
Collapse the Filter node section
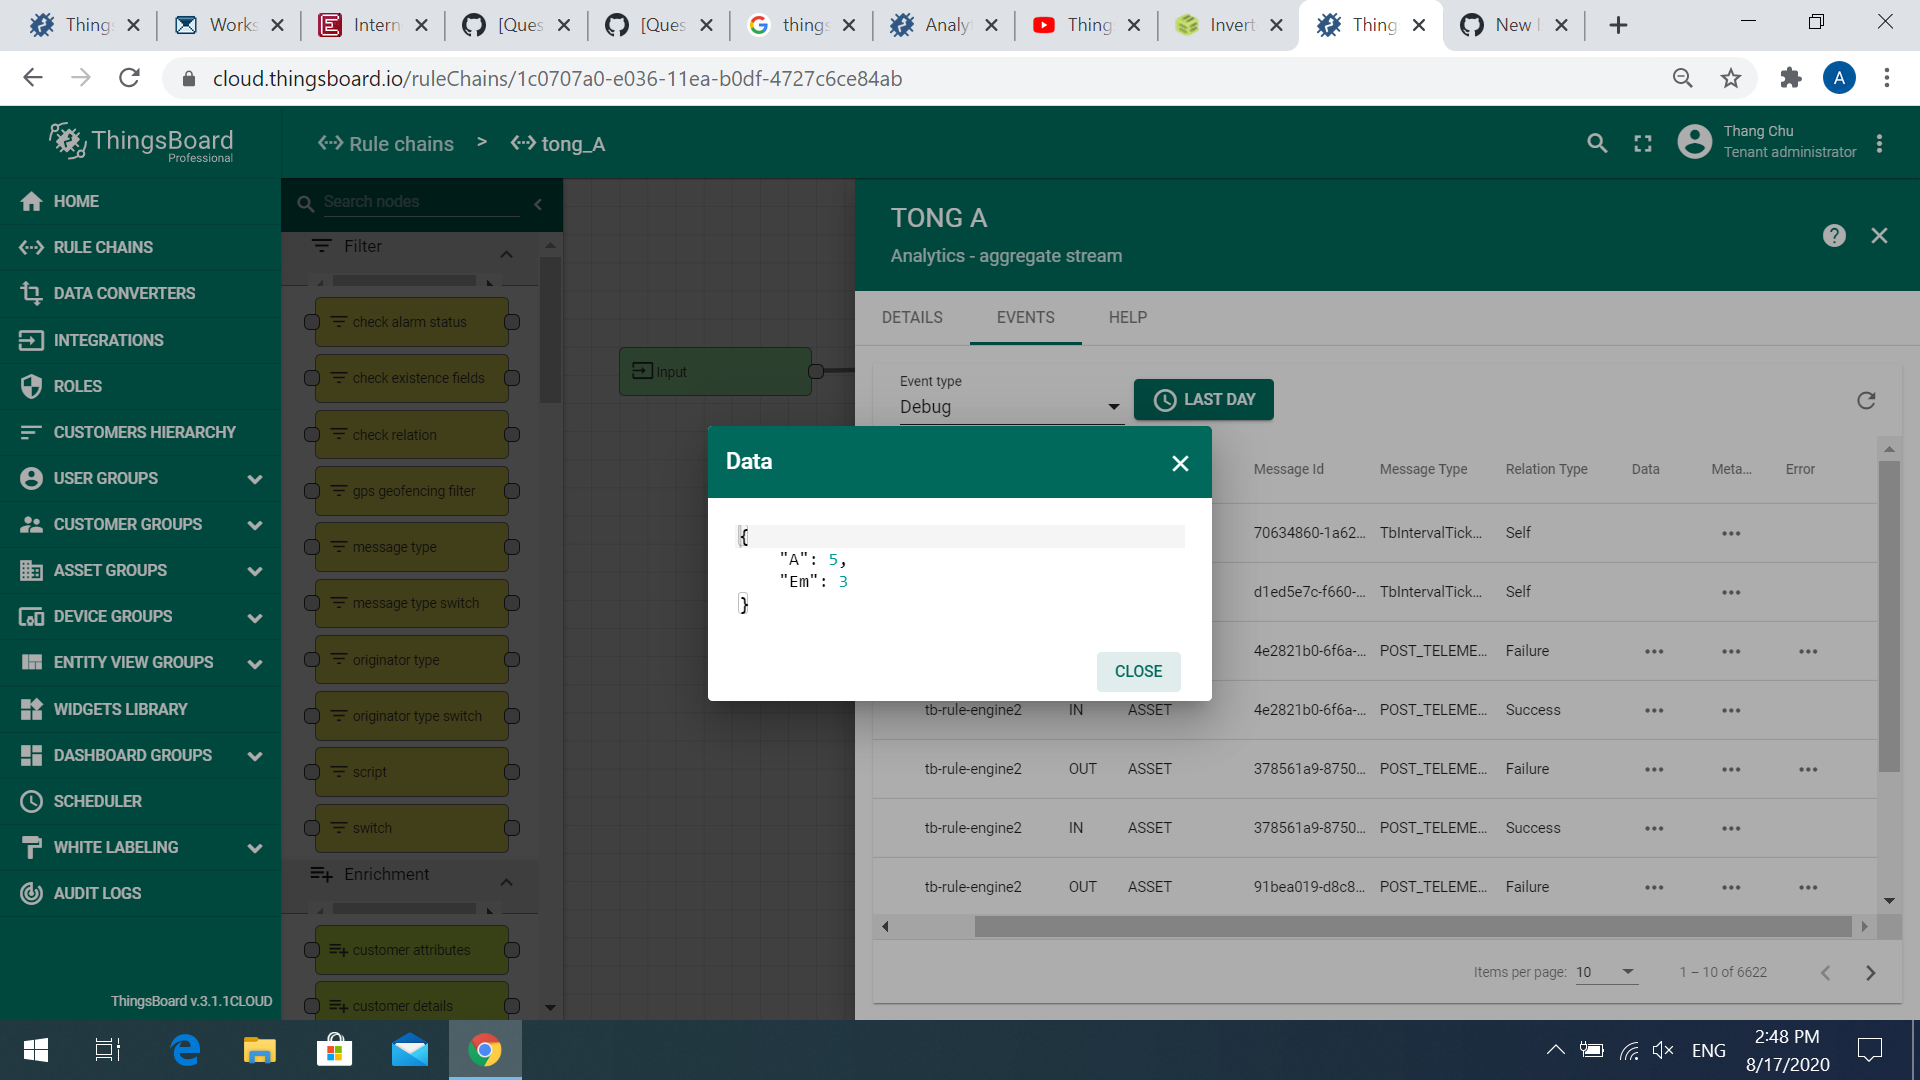[x=508, y=254]
